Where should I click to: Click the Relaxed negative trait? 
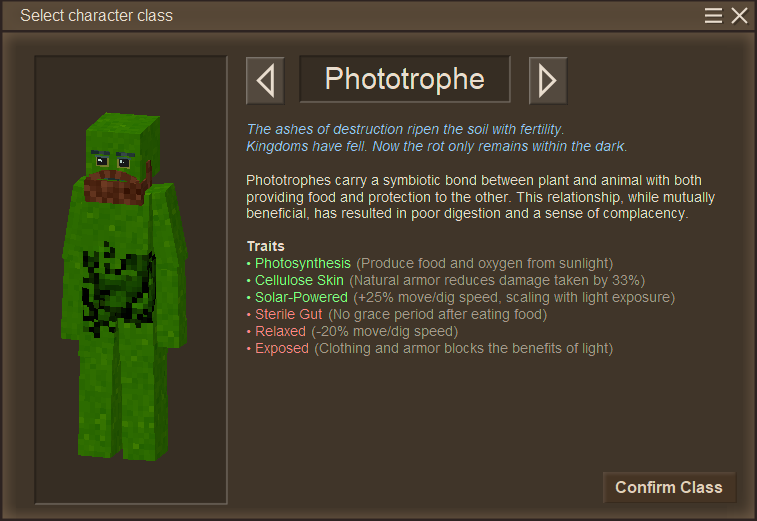click(280, 331)
